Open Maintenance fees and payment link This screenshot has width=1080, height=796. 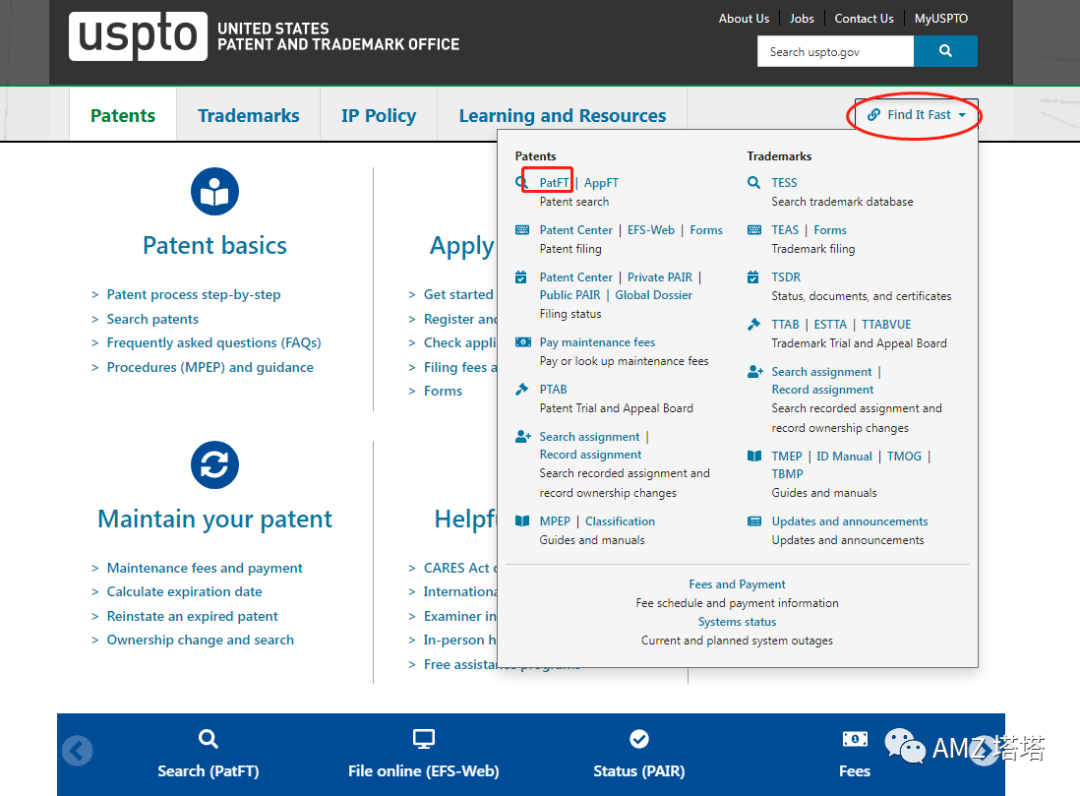(205, 568)
